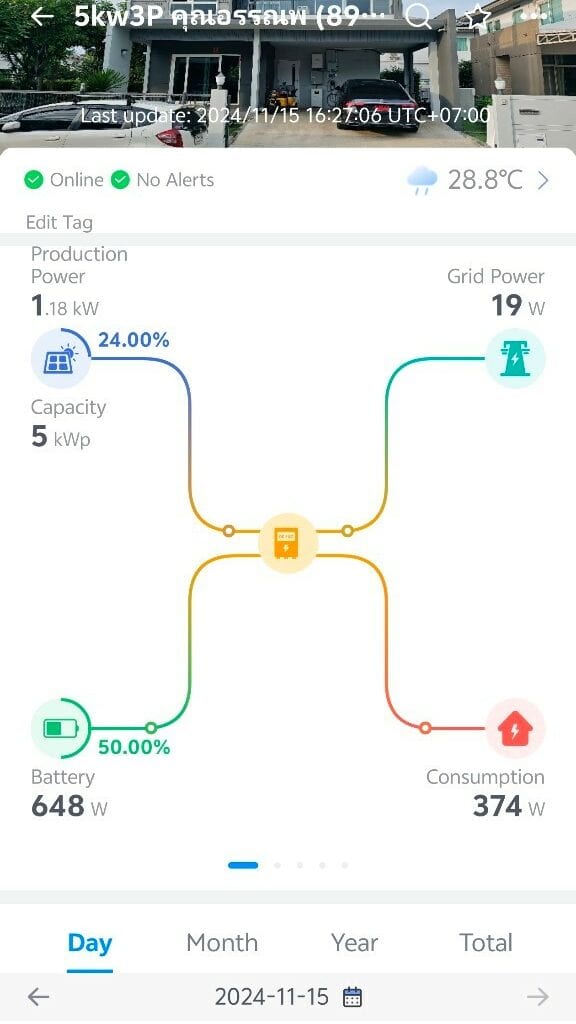576x1024 pixels.
Task: Switch to the Month tab
Action: coord(222,942)
